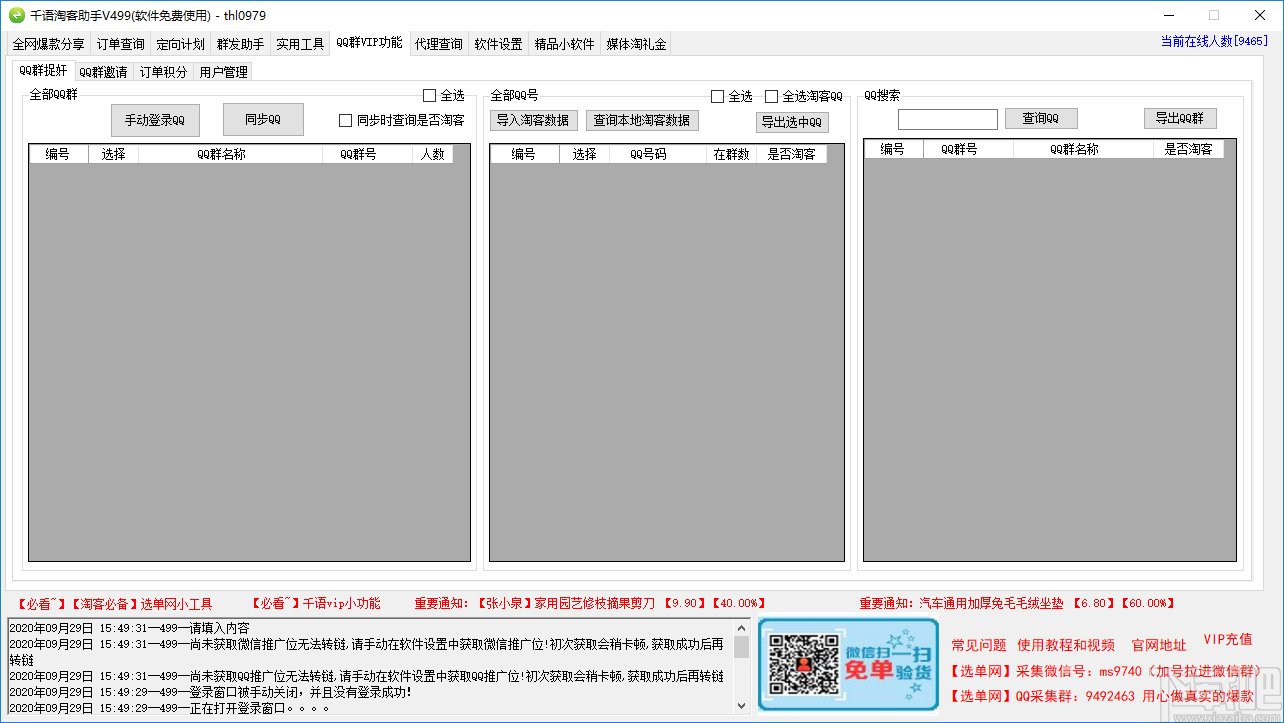Open 【必看~】千语vip小功能 link
The width and height of the screenshot is (1284, 723).
coord(315,604)
